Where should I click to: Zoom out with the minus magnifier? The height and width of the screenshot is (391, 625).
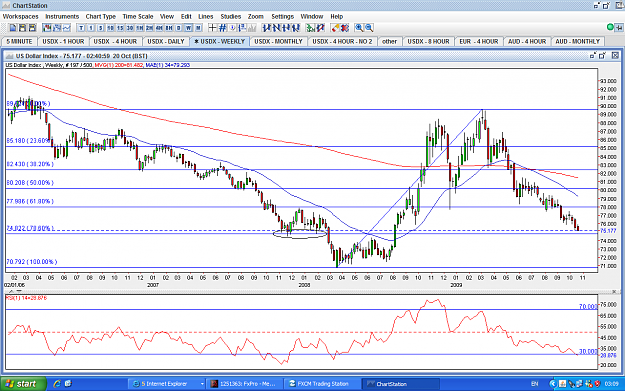[369, 28]
